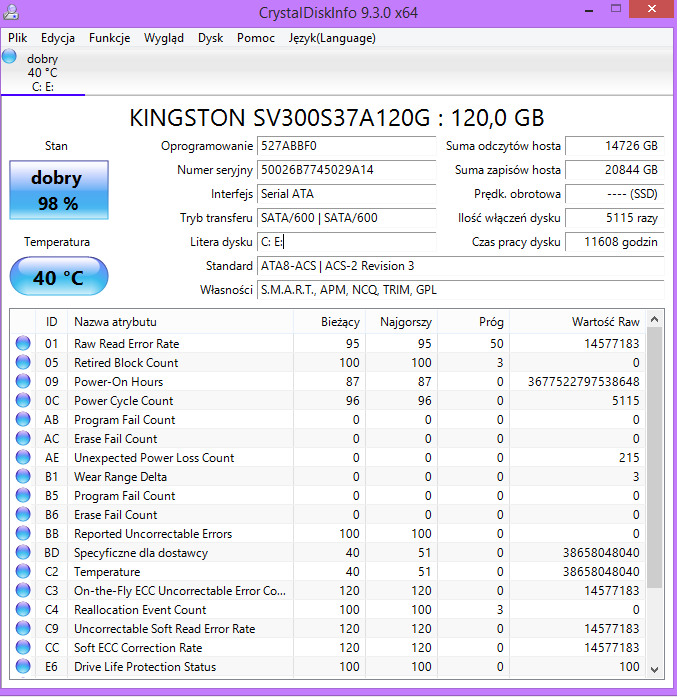Click the Interfejs field Serial ATA

click(x=346, y=194)
